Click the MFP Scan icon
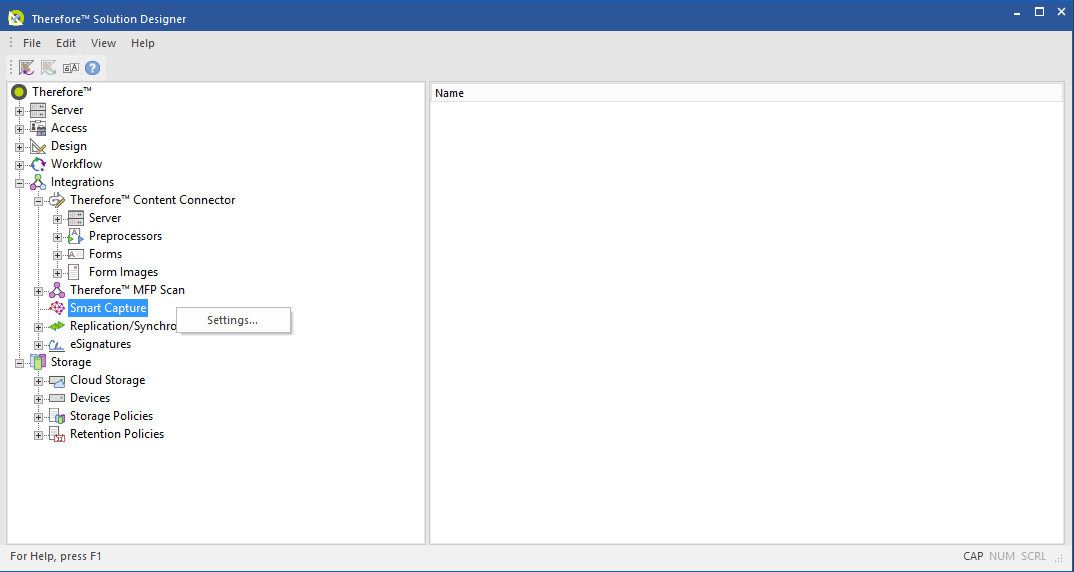The height and width of the screenshot is (572, 1074). click(x=57, y=290)
